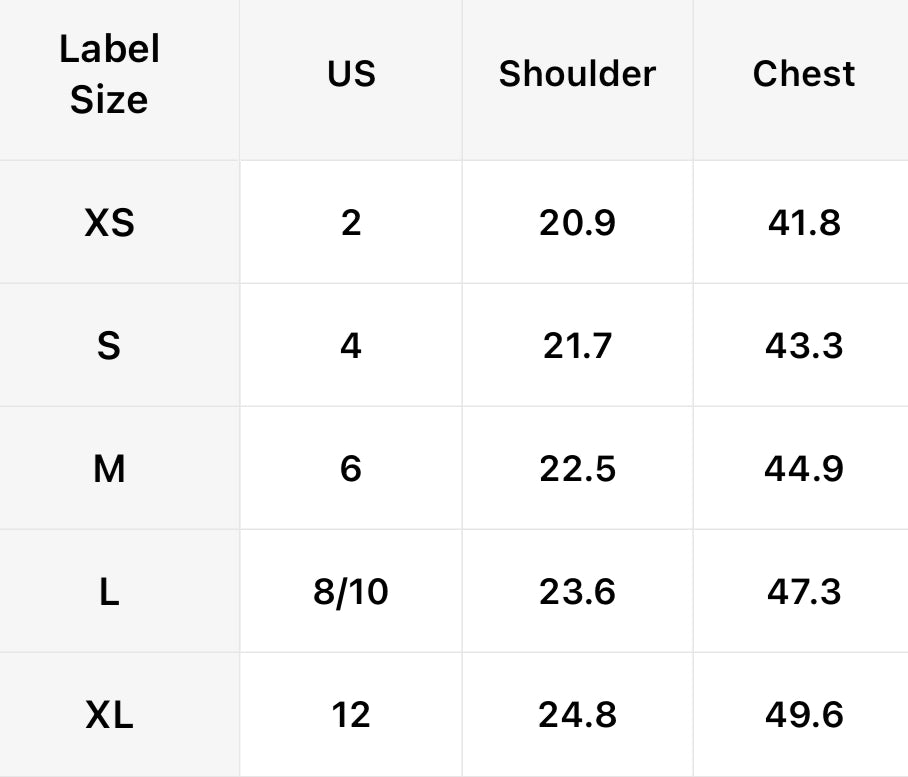Select the XS size label cell
This screenshot has height=777, width=908.
109,222
